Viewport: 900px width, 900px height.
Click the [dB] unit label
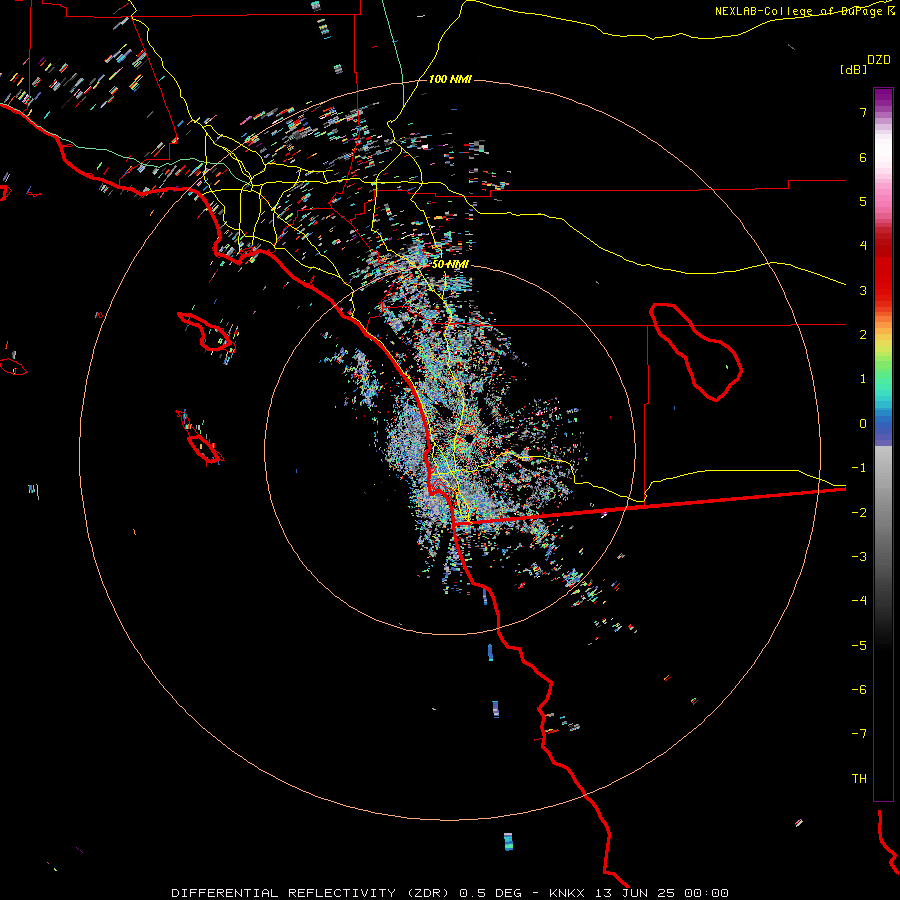click(853, 69)
